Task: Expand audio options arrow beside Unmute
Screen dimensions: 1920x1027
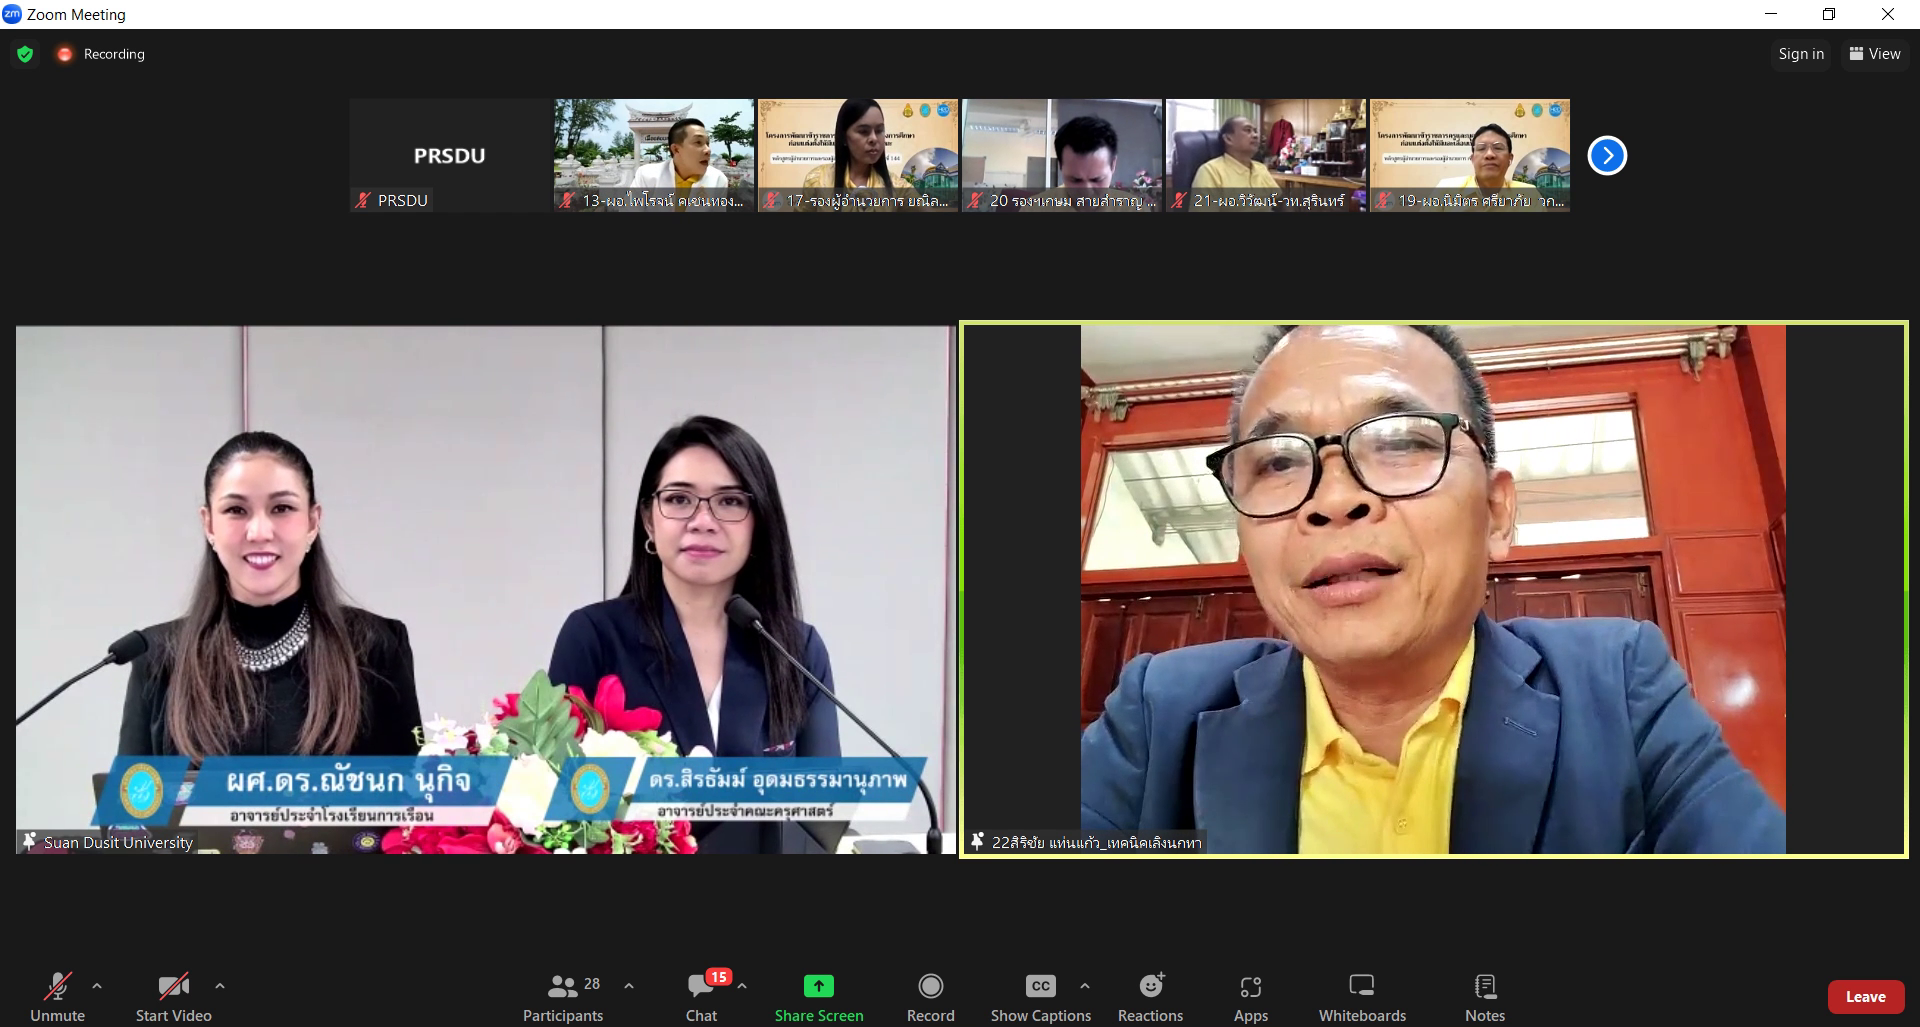Action: click(97, 986)
